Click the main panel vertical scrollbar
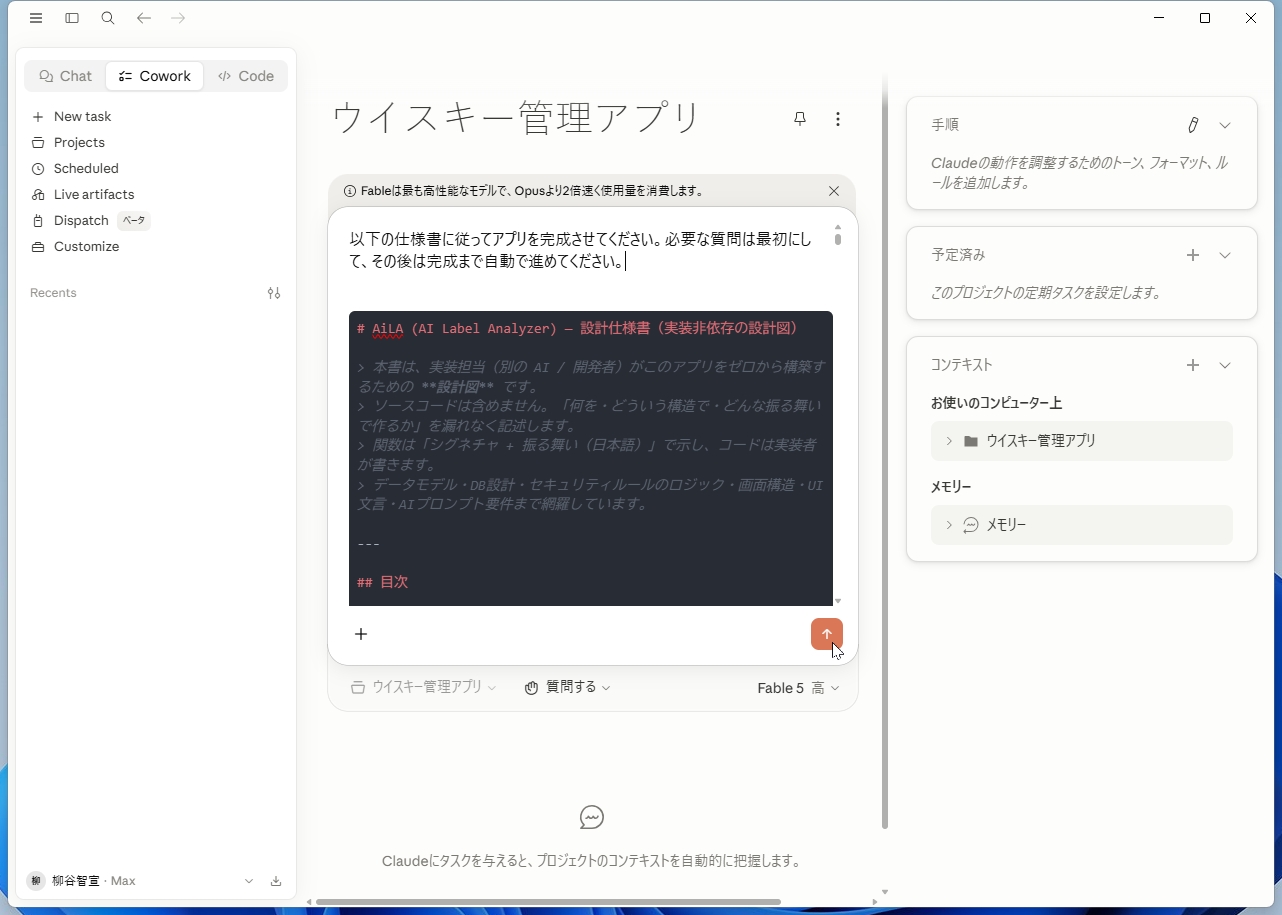Screen dimensions: 1282x915 (x=884, y=450)
